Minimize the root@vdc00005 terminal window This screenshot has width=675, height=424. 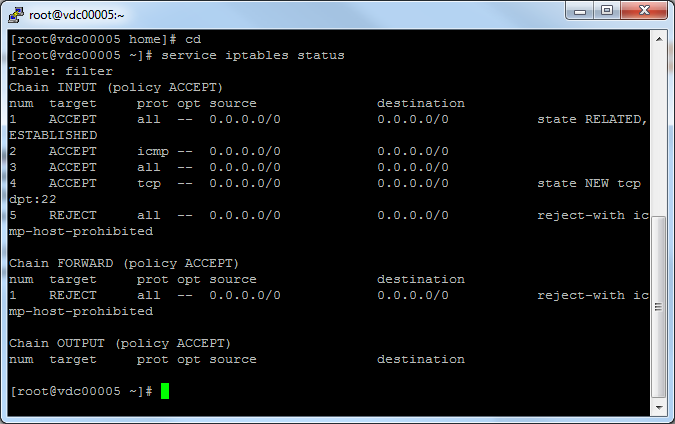[x=580, y=11]
